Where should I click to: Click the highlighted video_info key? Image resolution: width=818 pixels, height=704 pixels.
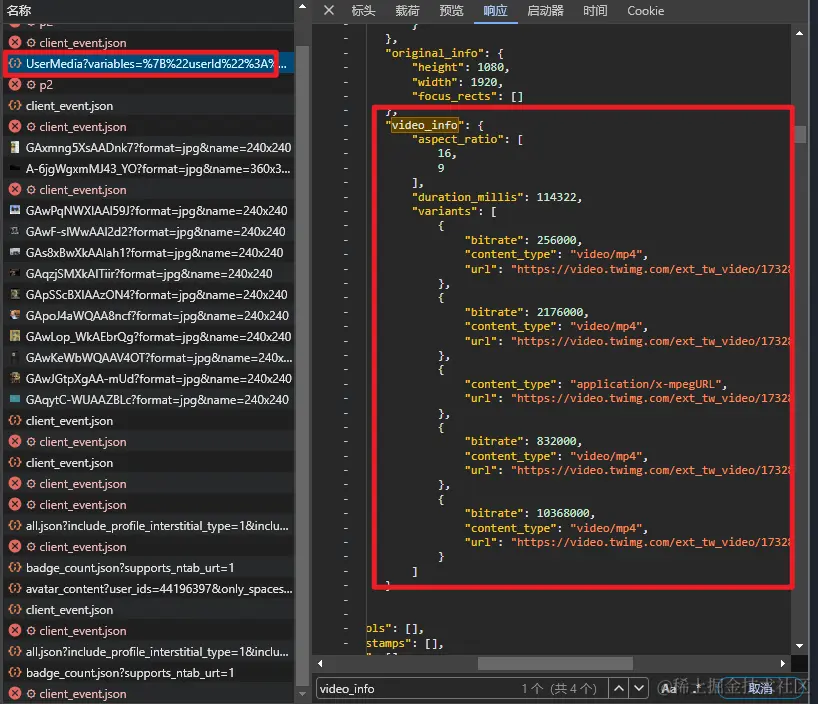point(425,125)
